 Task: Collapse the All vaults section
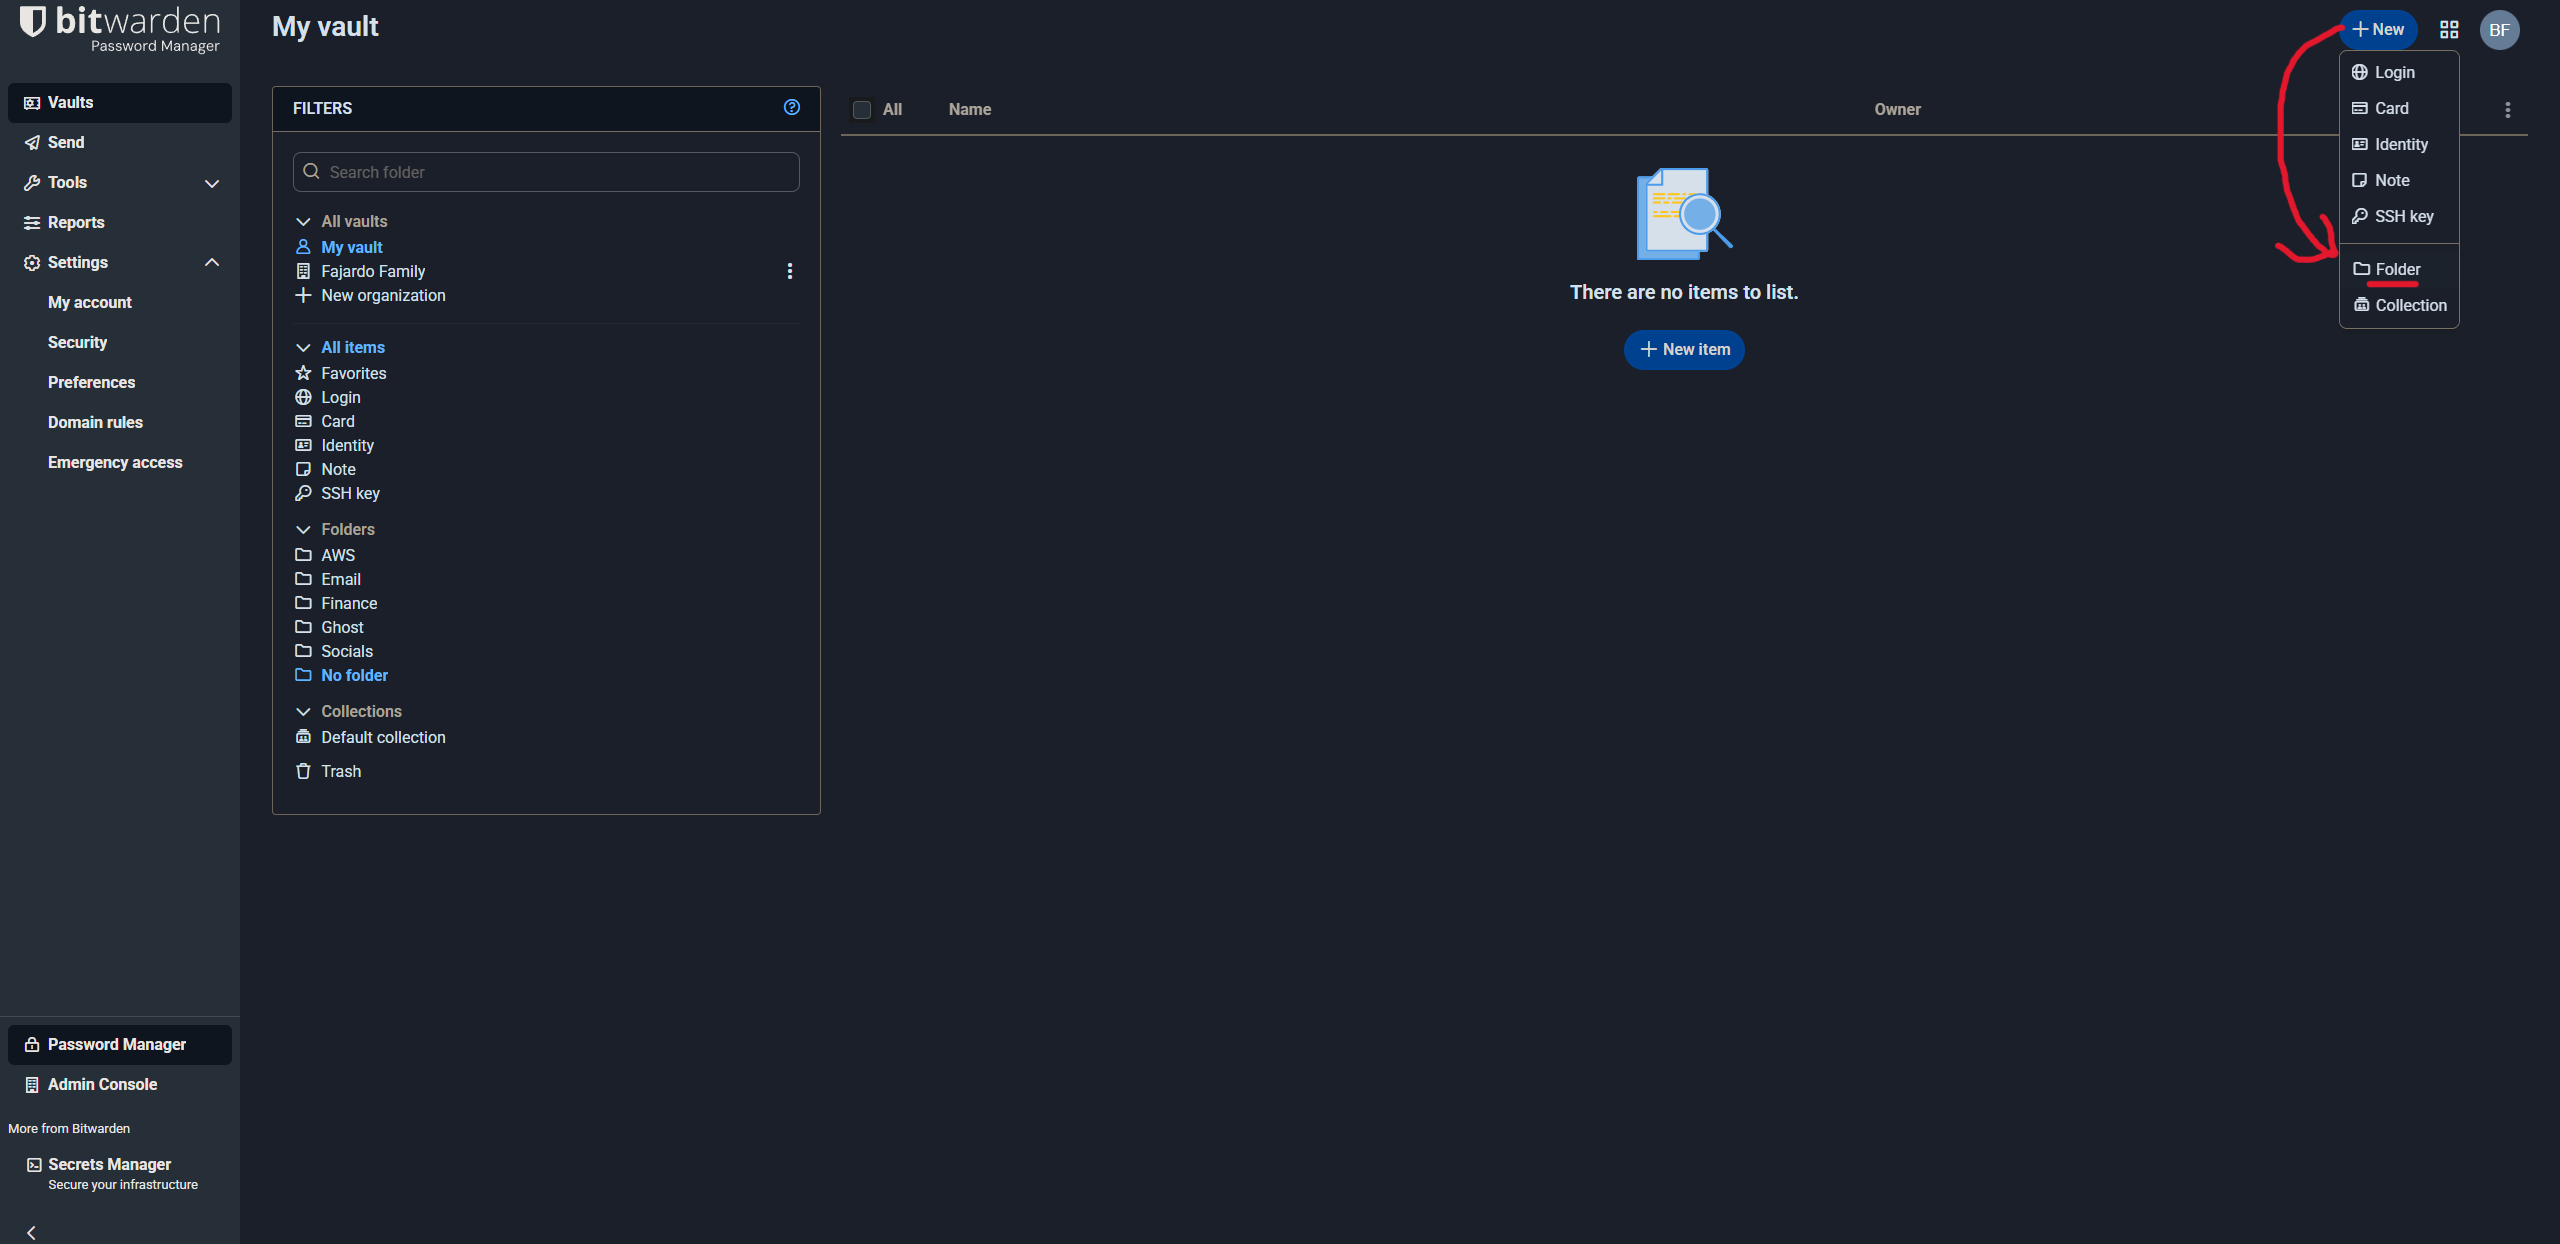point(303,221)
